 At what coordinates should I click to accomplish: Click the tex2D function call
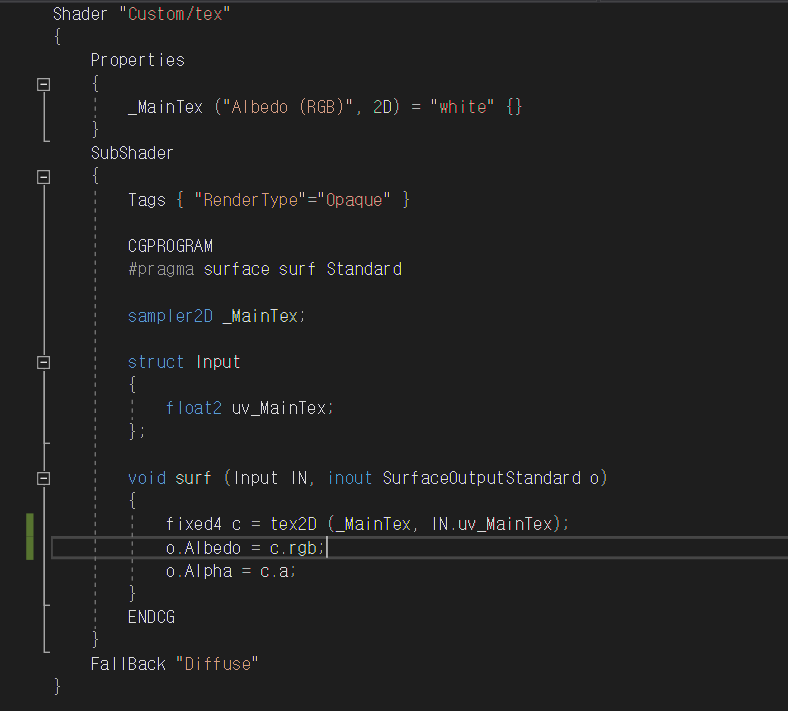(293, 525)
